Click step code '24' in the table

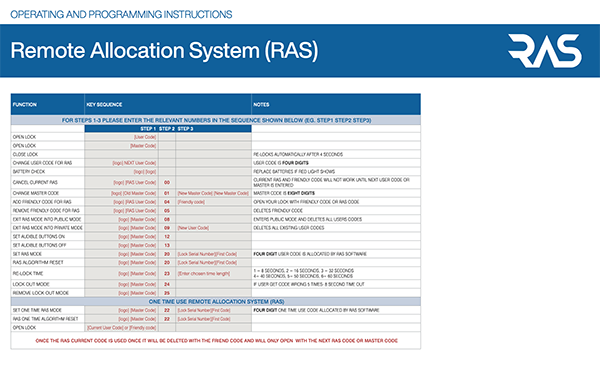click(167, 284)
